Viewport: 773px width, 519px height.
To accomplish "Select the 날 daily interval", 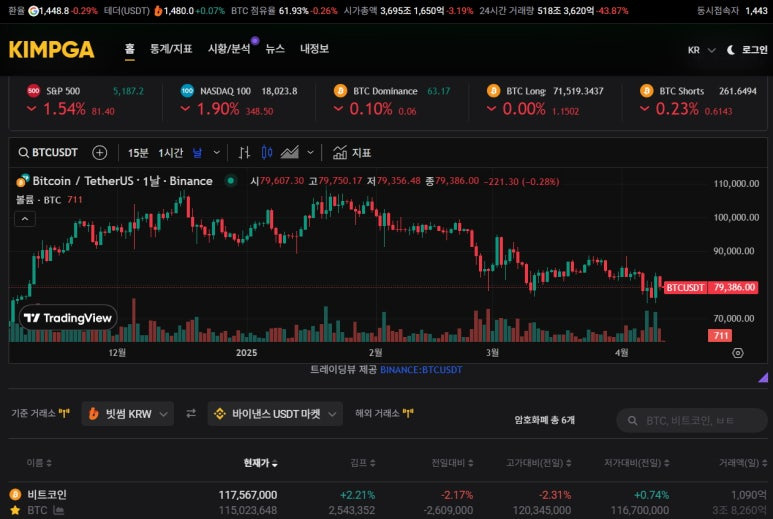I will click(x=197, y=153).
